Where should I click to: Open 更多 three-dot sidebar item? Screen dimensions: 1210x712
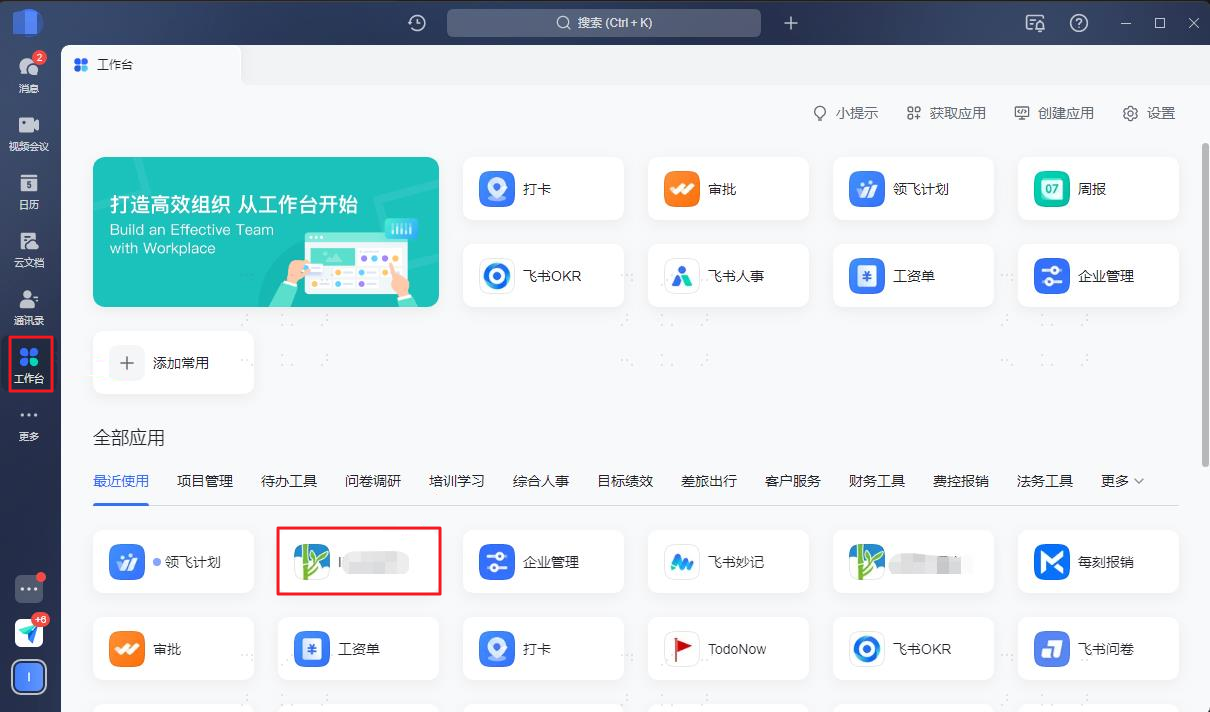coord(29,424)
